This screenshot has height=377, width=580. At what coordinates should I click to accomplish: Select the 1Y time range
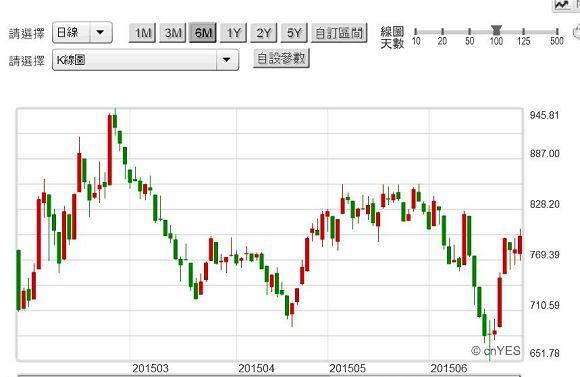[x=233, y=33]
